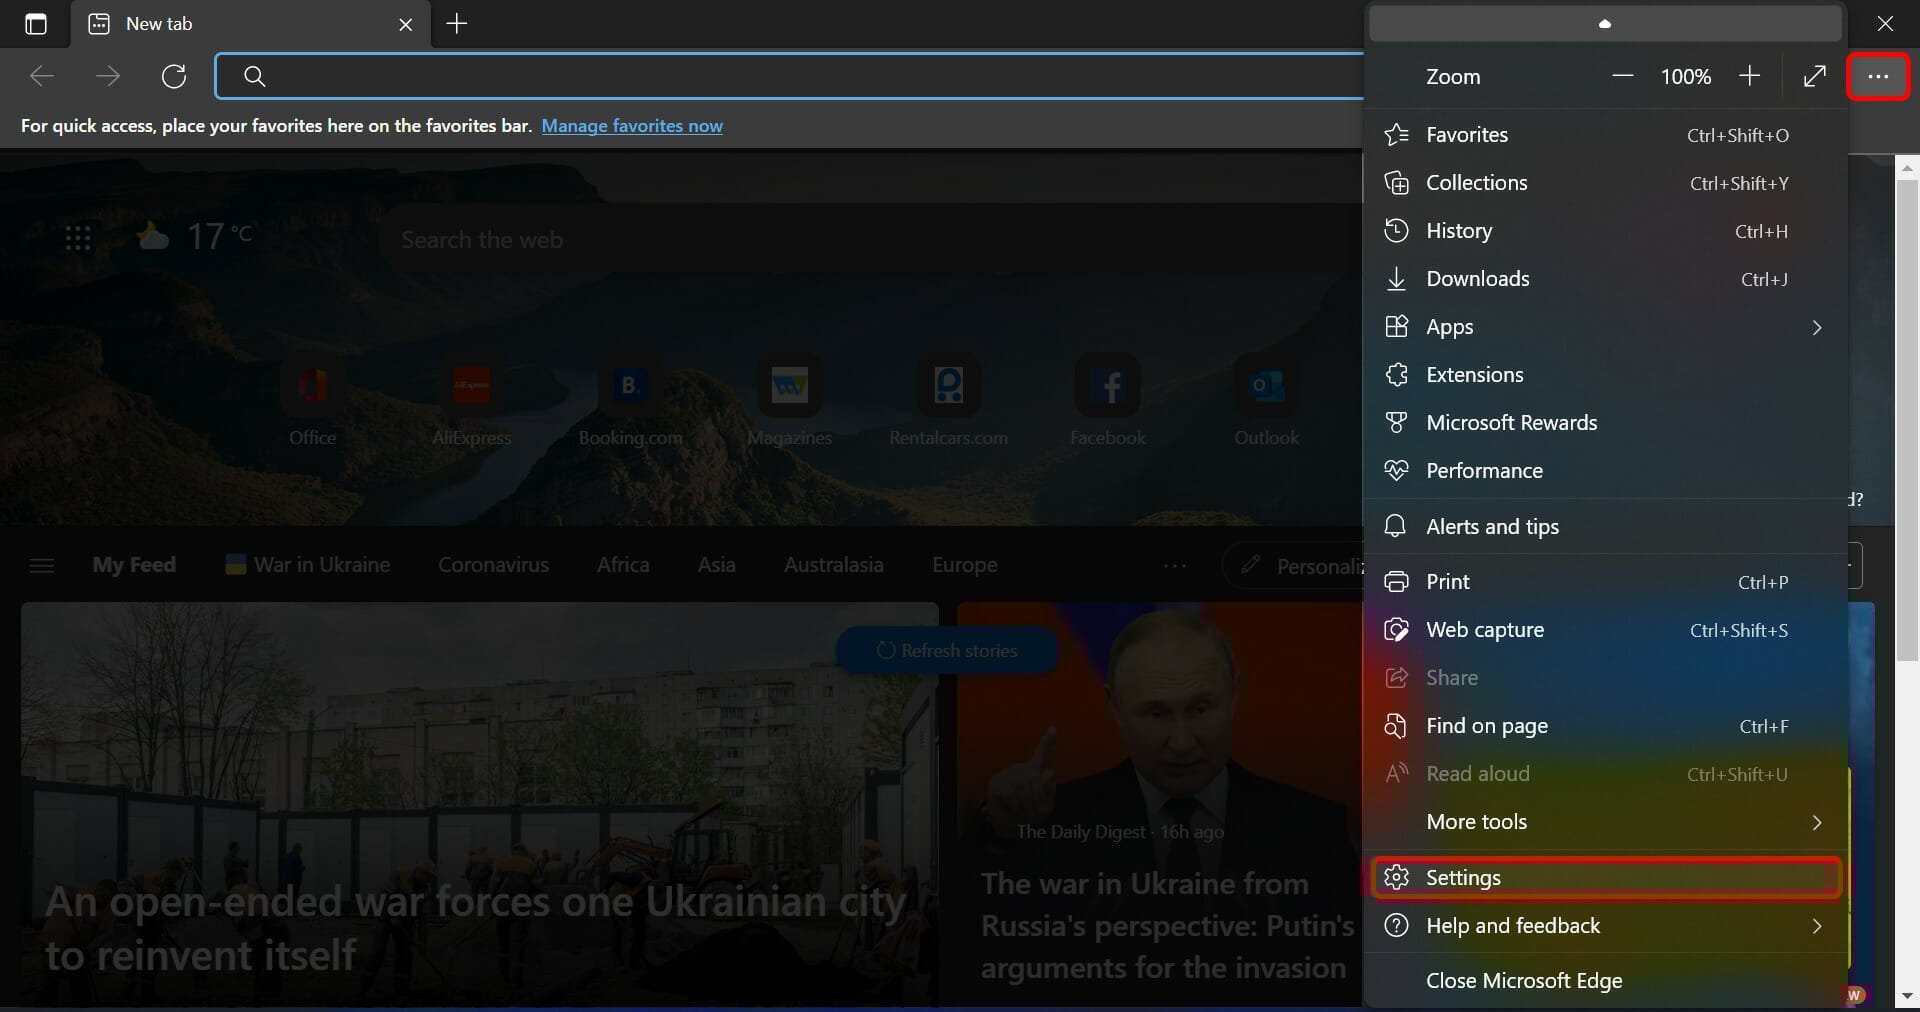Open the Office quick link tile

coord(312,400)
